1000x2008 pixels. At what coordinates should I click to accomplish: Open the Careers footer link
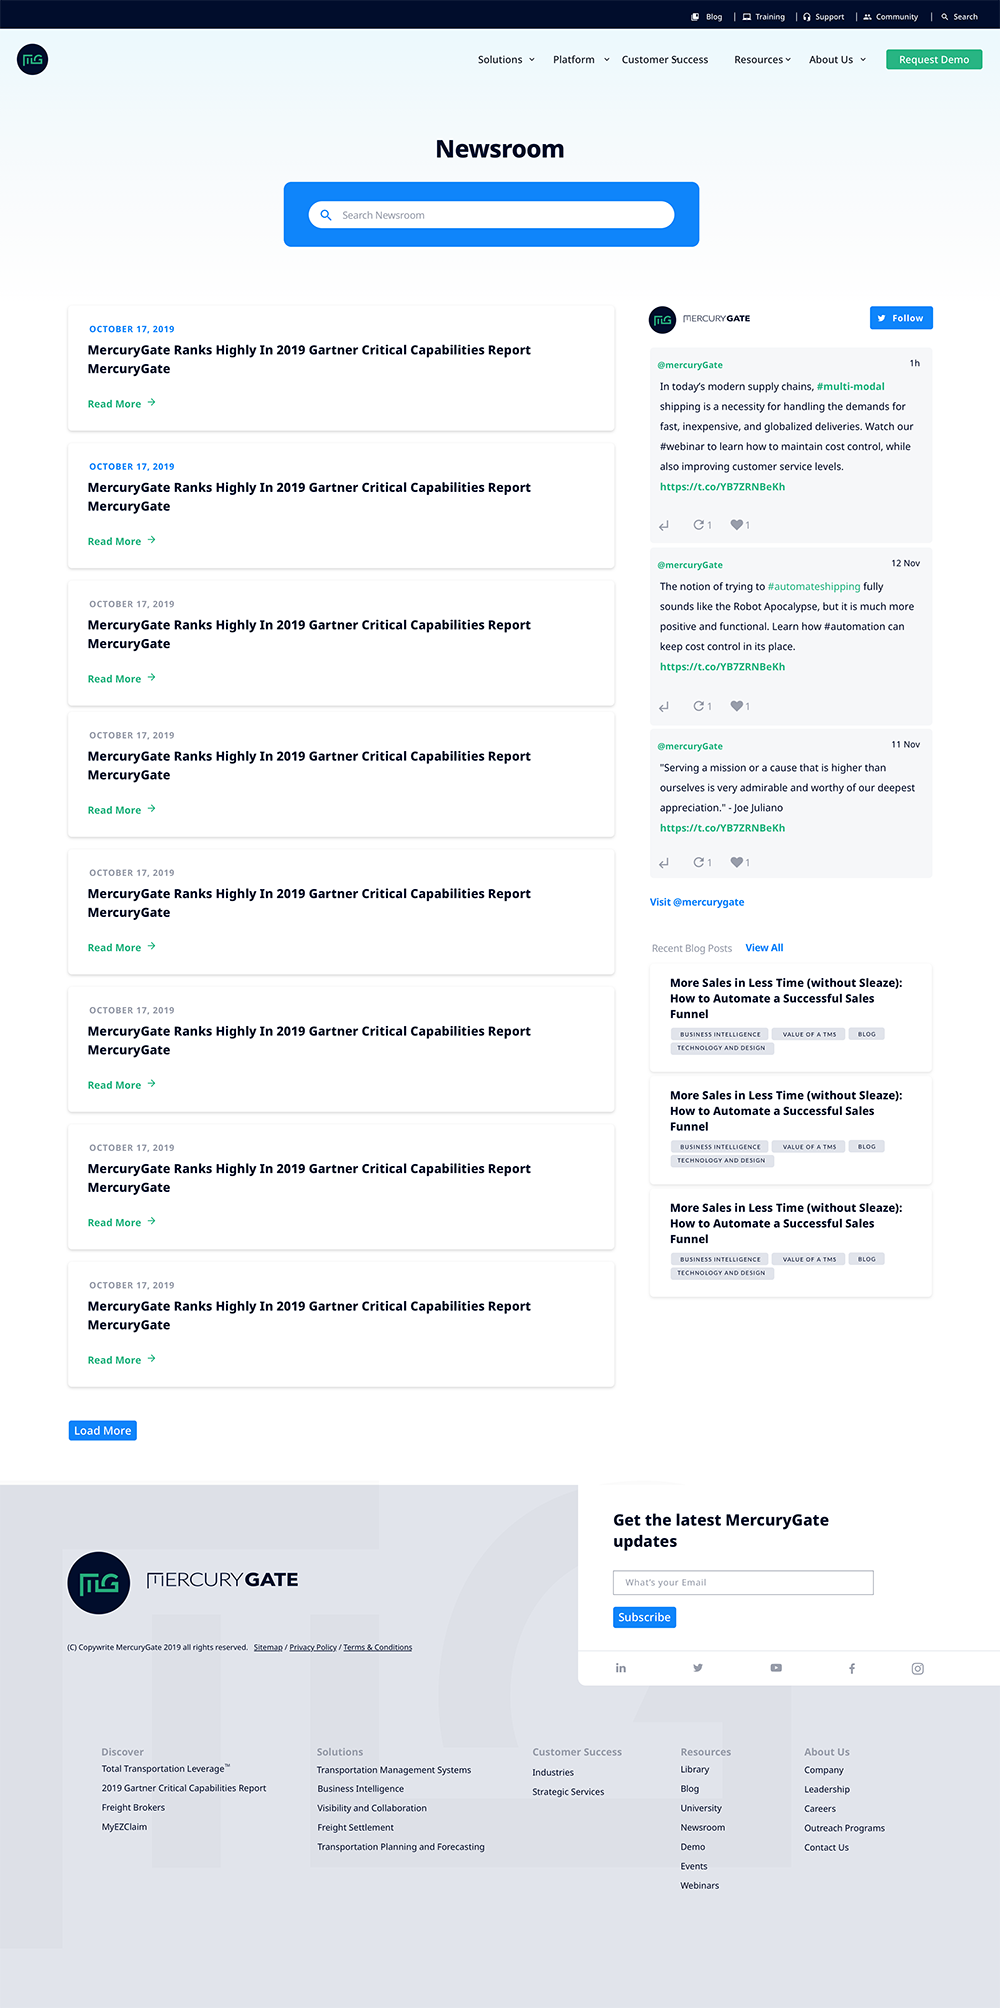pos(820,1809)
